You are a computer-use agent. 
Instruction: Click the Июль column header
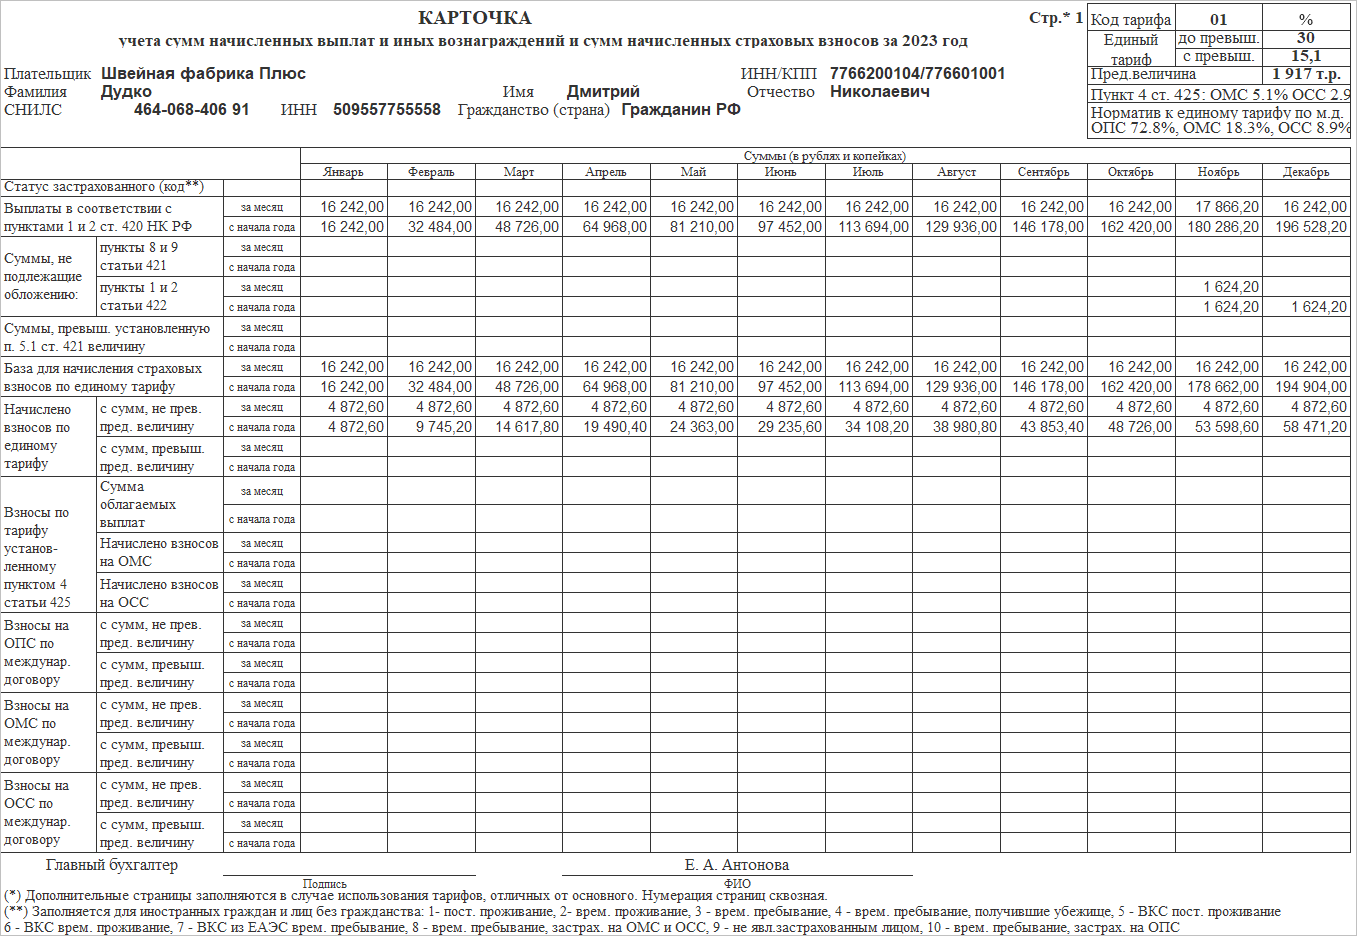coord(868,172)
